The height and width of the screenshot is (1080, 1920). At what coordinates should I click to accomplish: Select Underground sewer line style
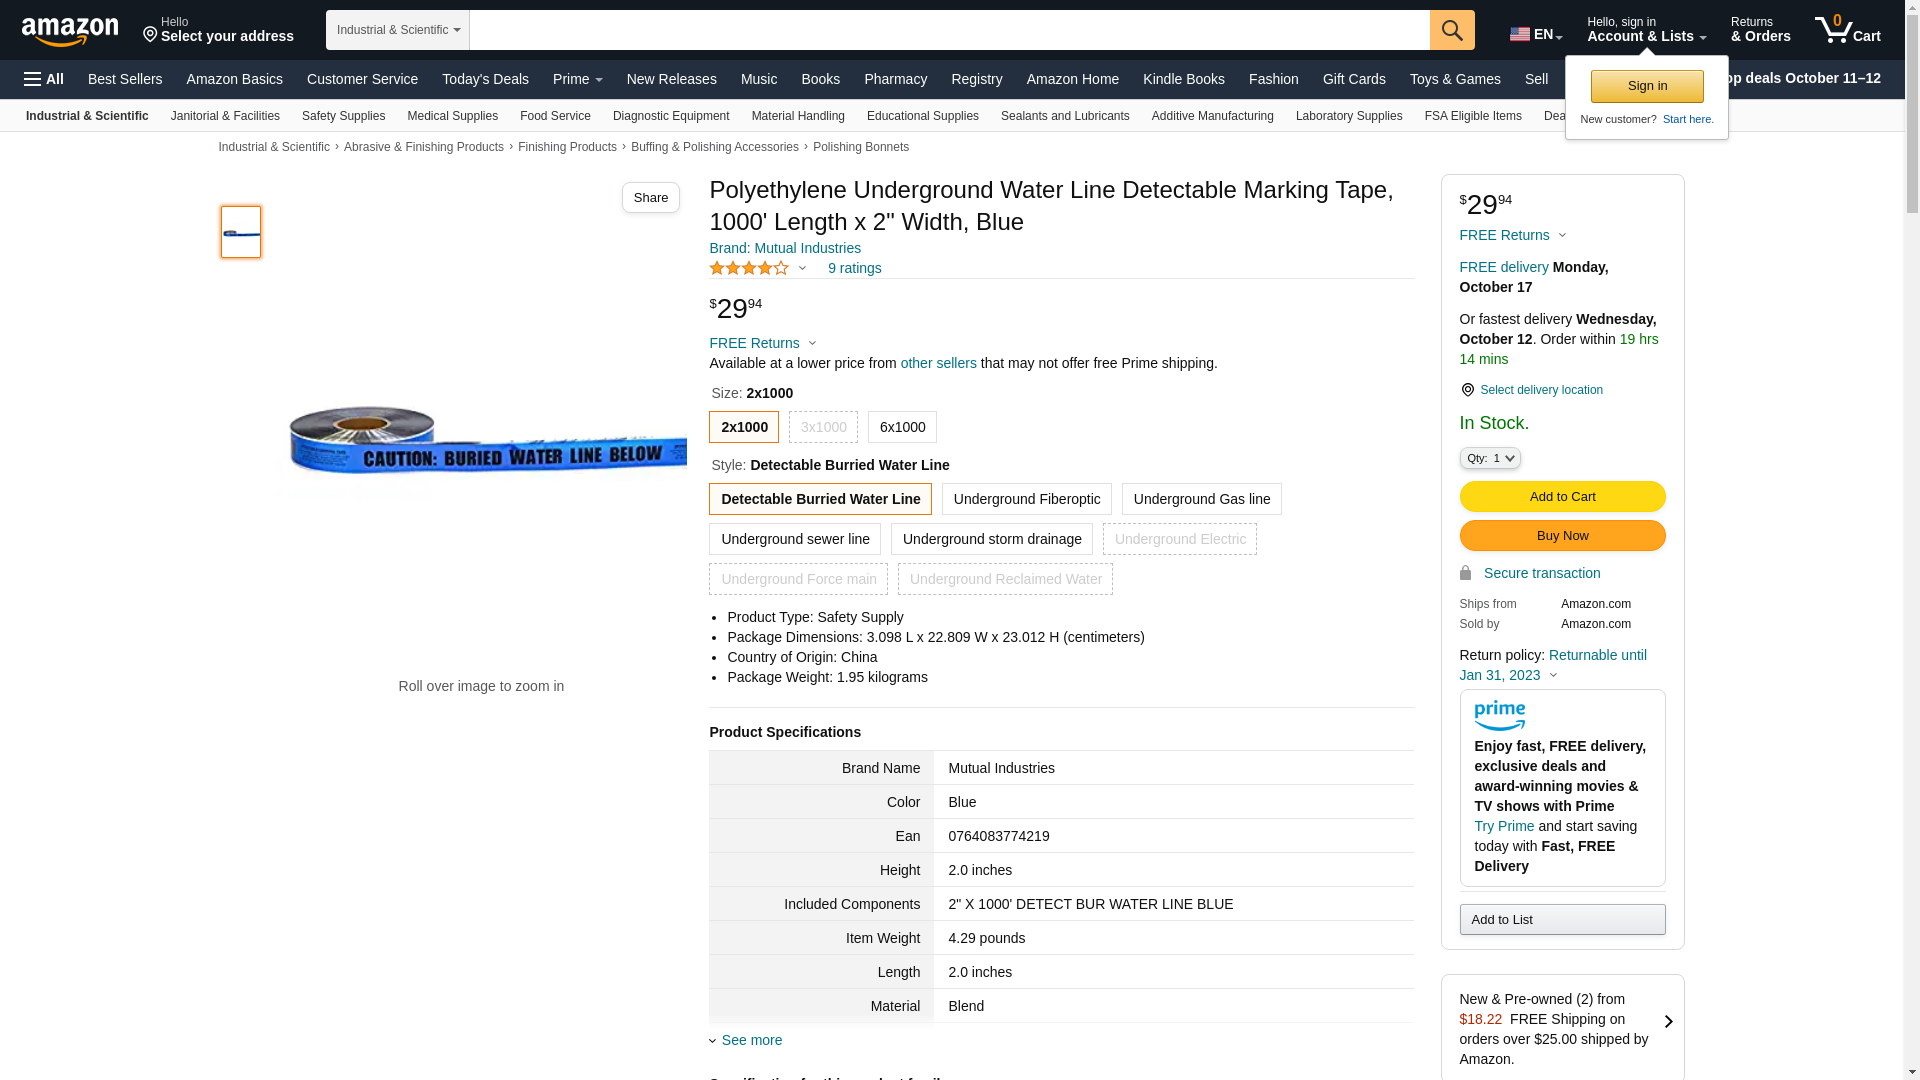(x=795, y=539)
